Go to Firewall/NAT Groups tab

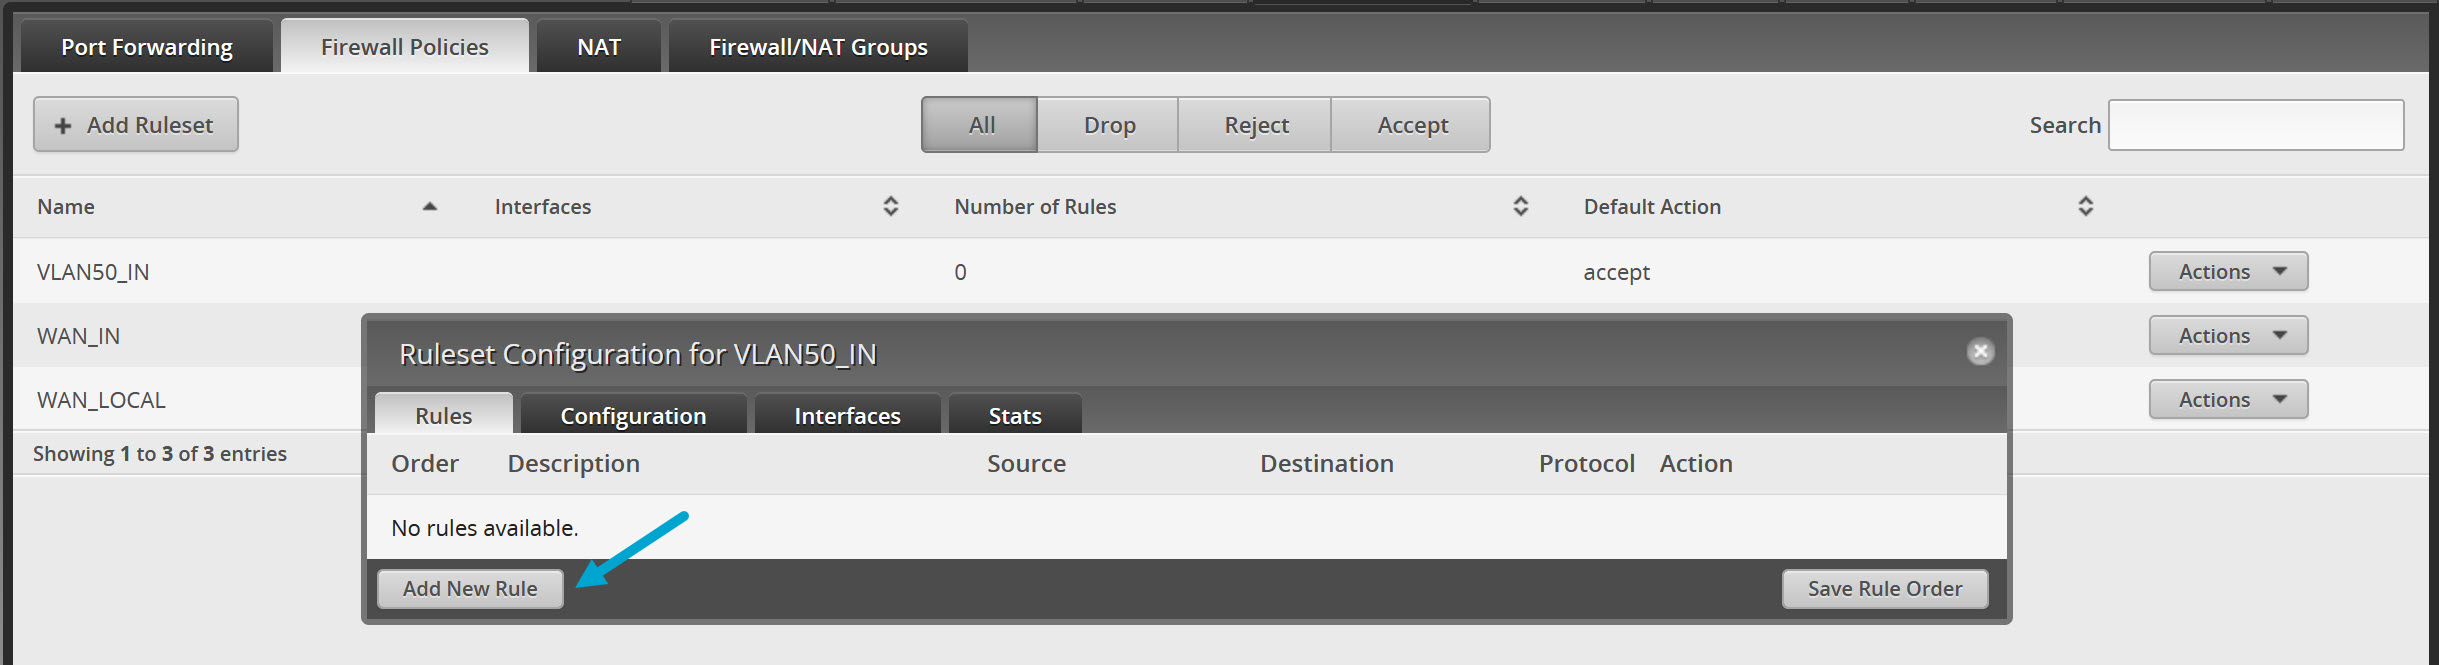point(818,47)
